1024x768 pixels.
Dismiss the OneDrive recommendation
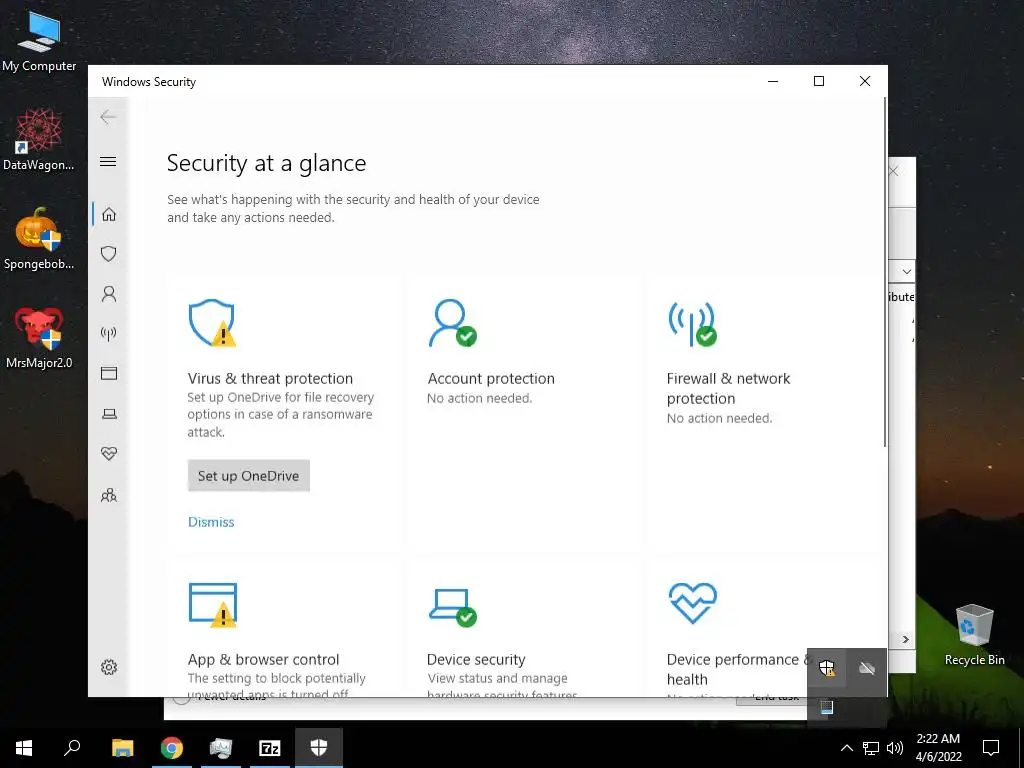[x=211, y=522]
